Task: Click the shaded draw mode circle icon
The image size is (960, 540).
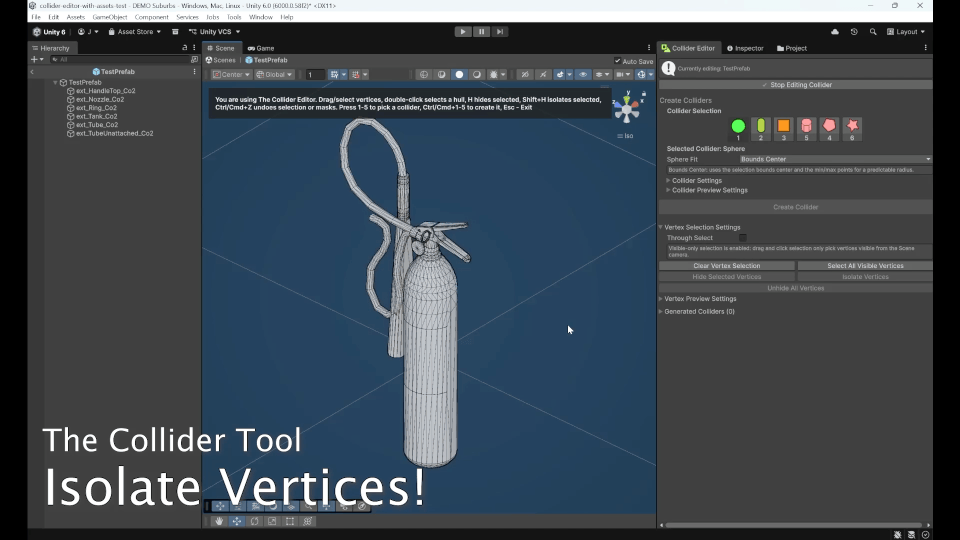Action: [459, 75]
